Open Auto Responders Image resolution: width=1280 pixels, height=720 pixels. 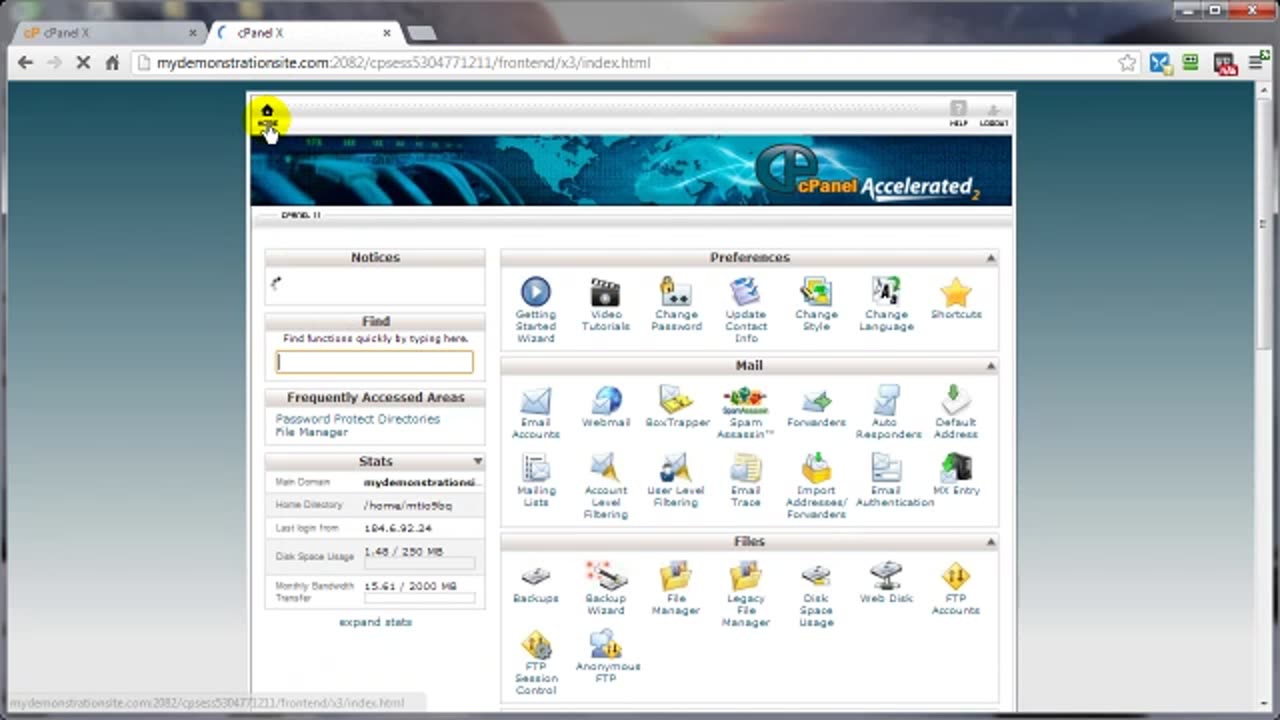(x=887, y=412)
